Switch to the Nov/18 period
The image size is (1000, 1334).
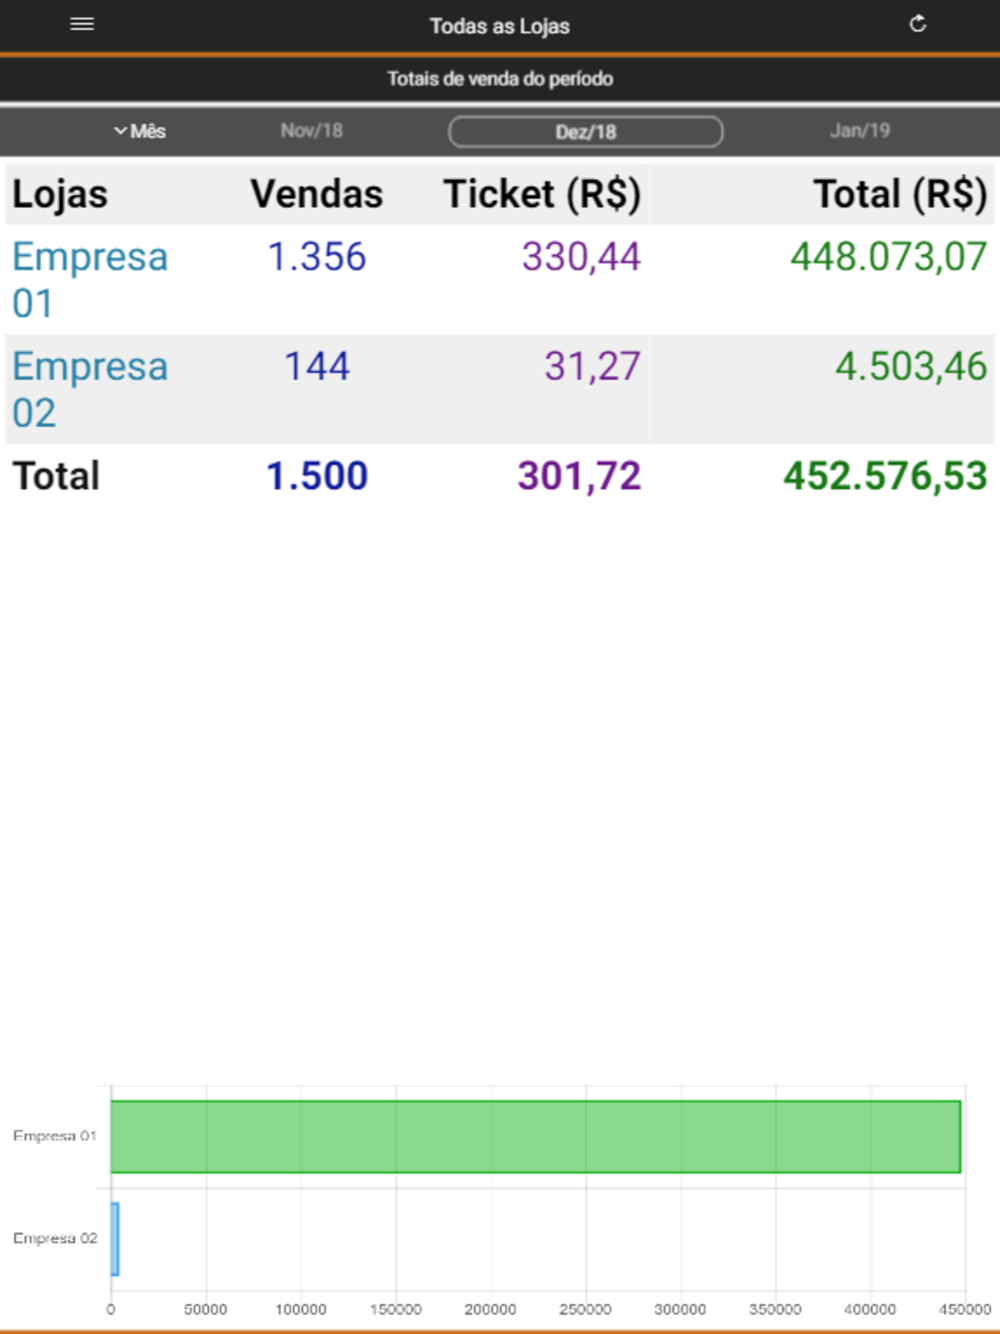[311, 131]
